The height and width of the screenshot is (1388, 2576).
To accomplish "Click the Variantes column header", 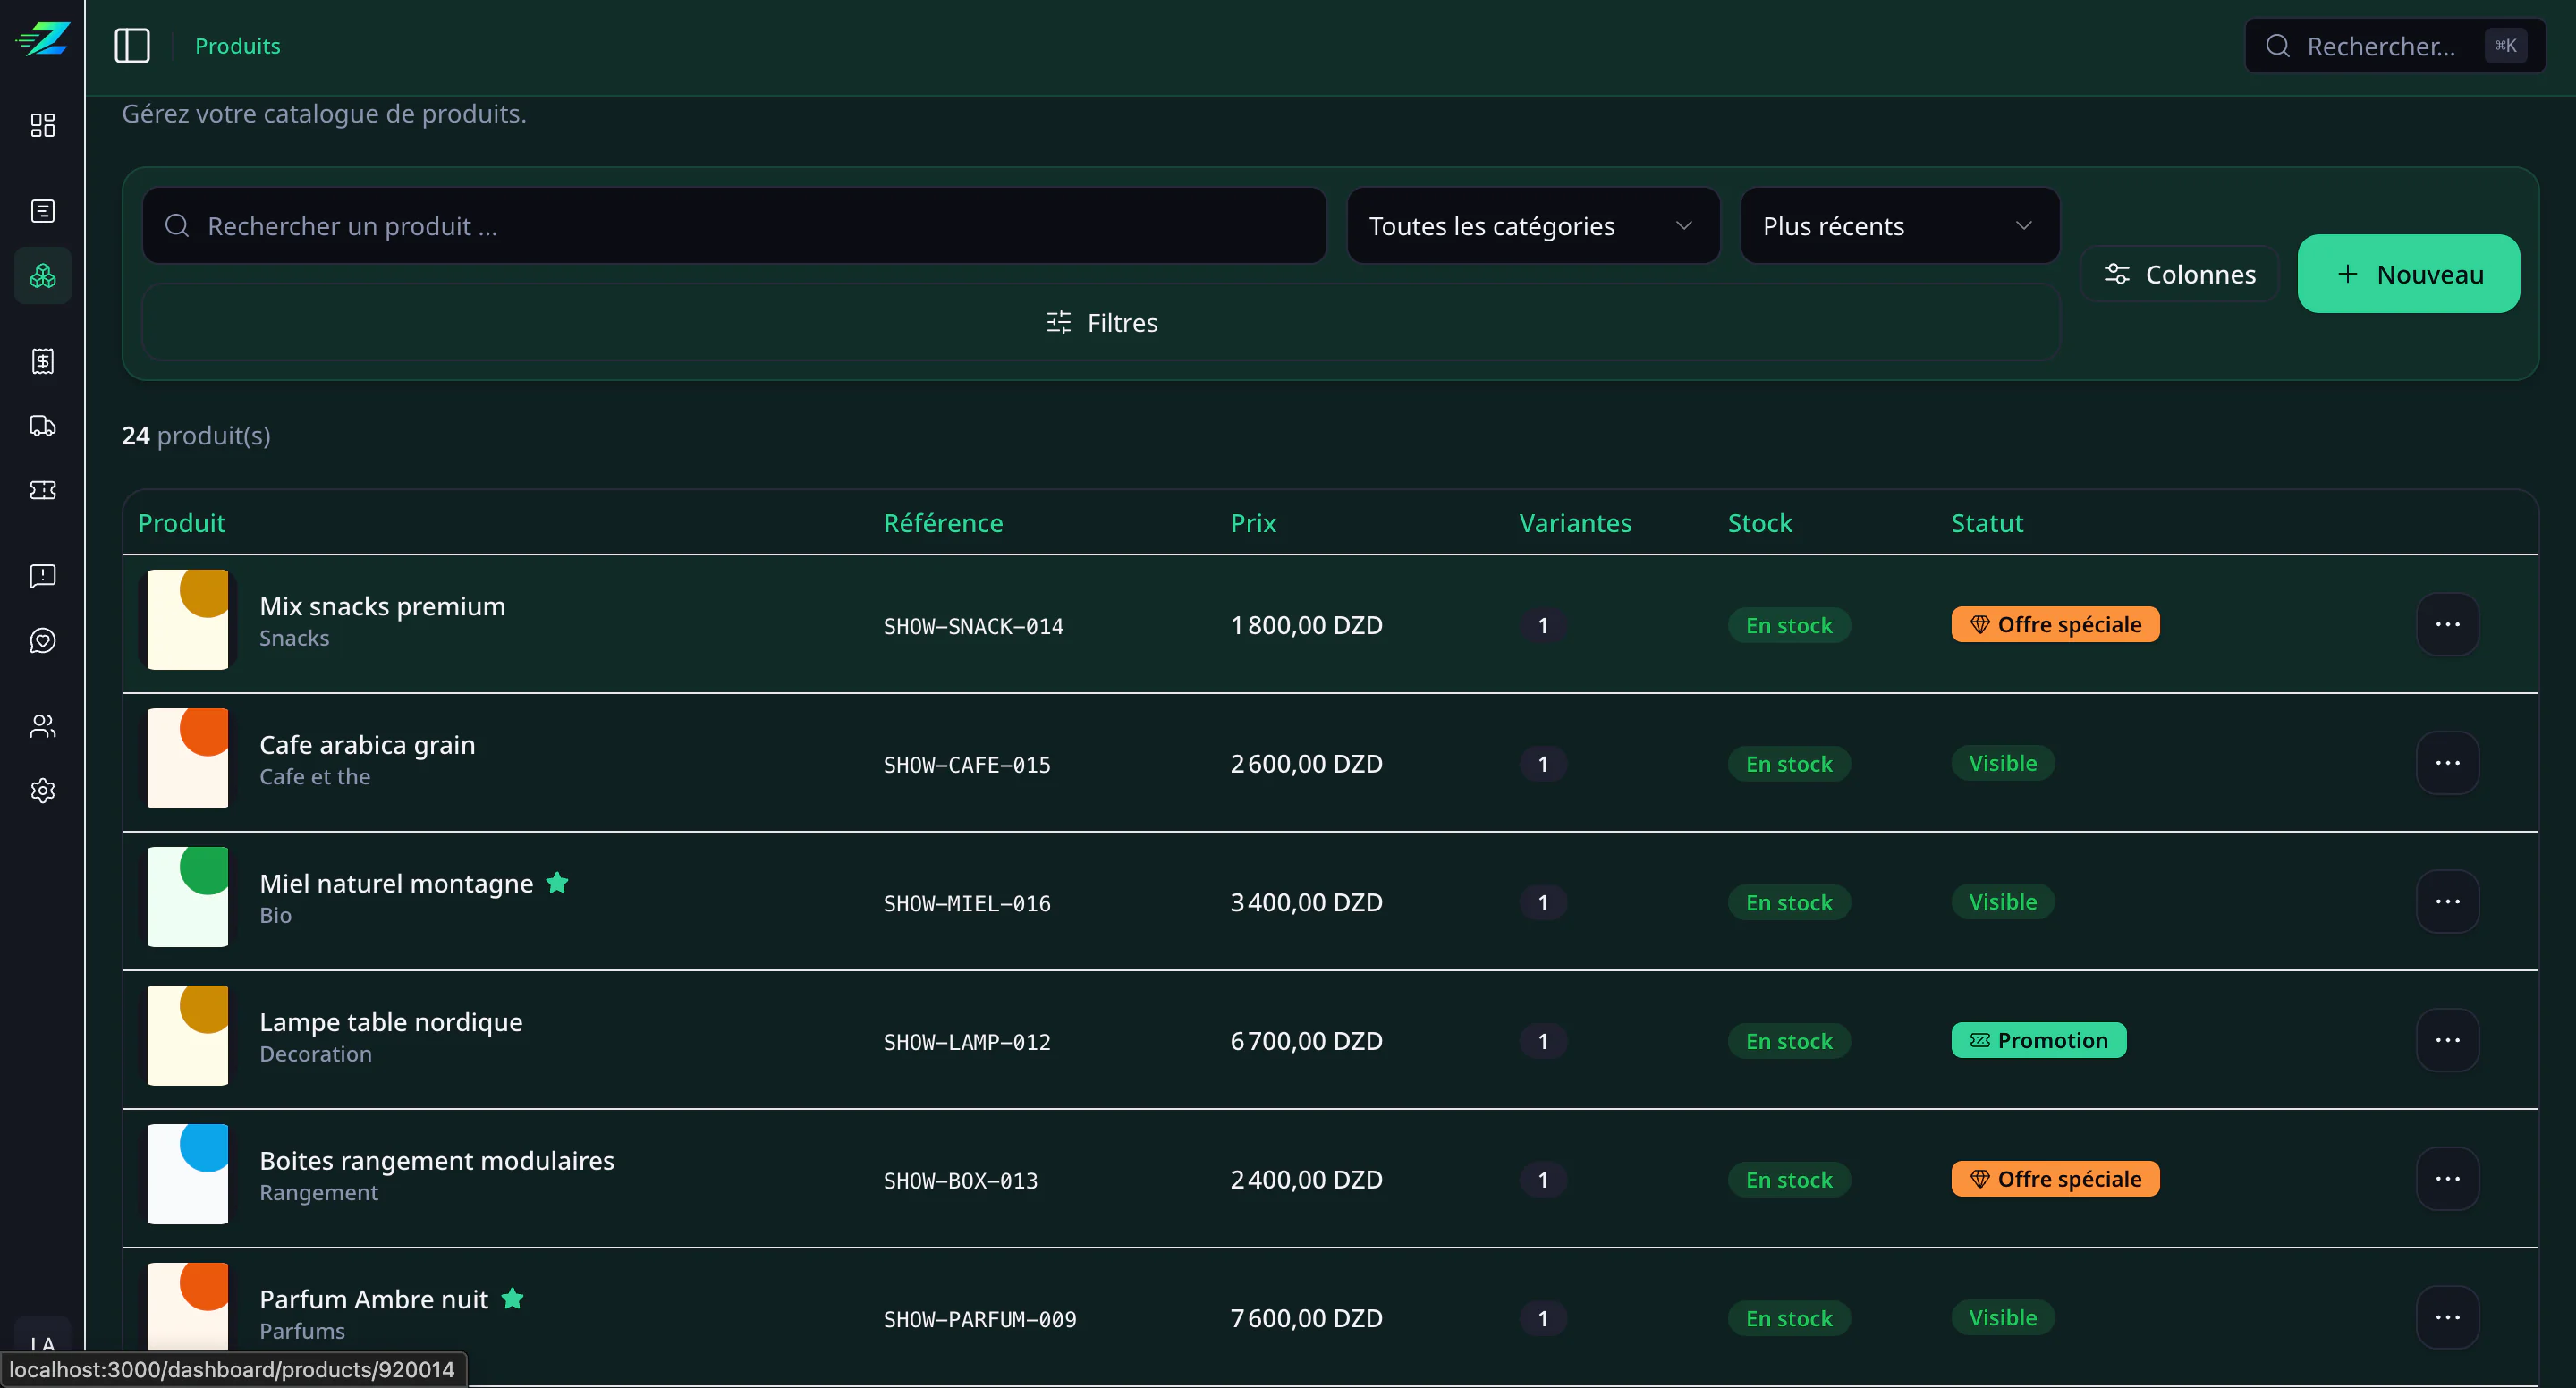I will (1575, 523).
